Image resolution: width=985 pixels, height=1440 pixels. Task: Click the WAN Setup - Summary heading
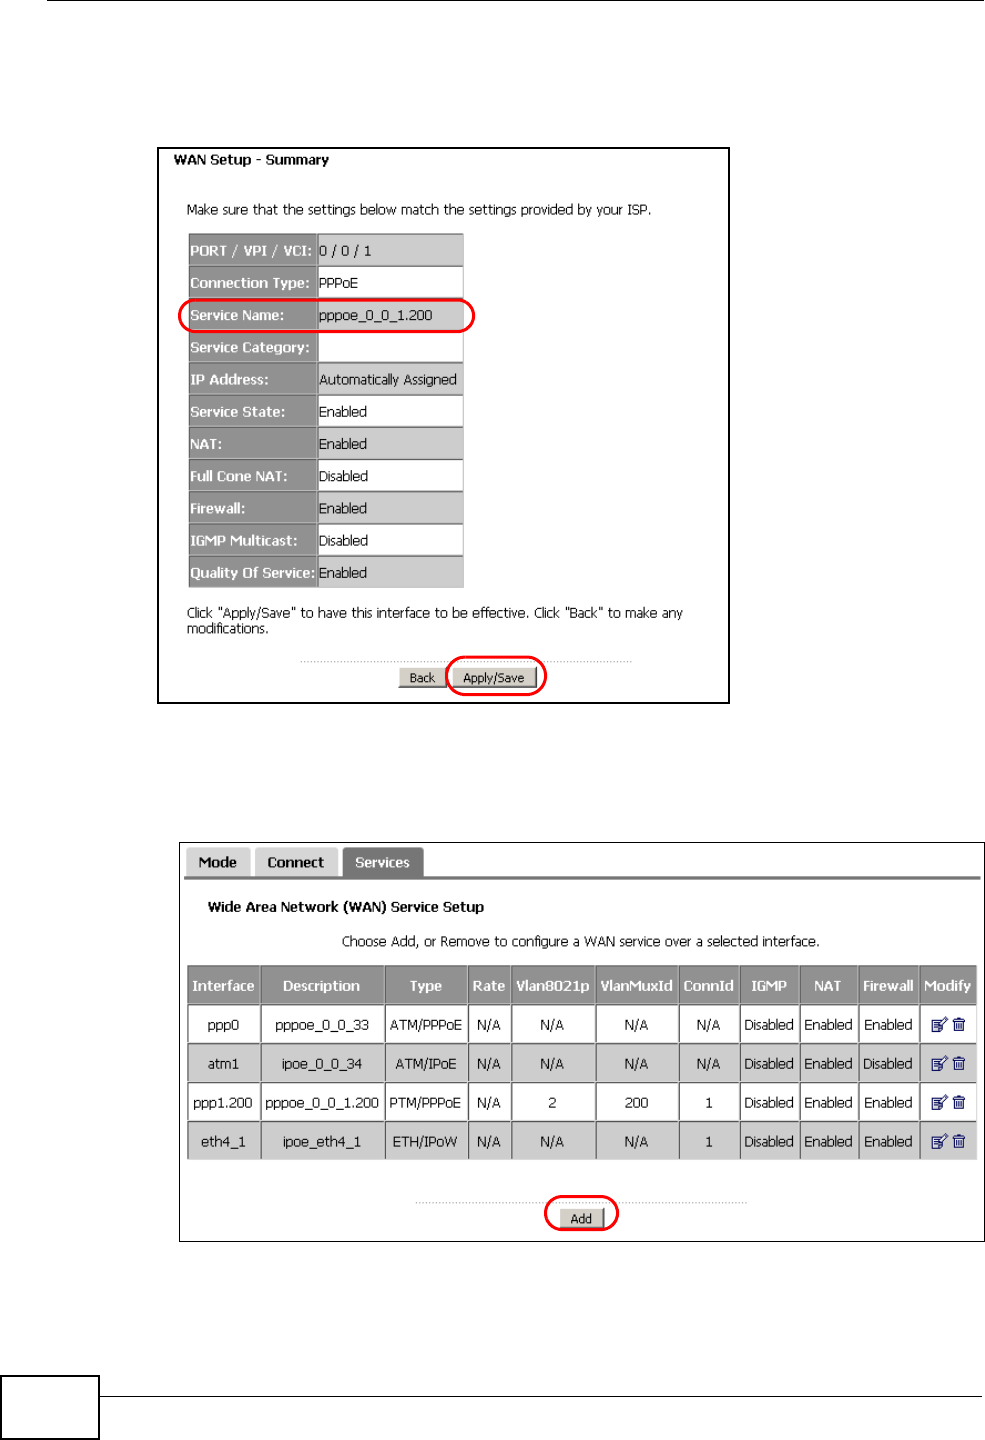[251, 160]
